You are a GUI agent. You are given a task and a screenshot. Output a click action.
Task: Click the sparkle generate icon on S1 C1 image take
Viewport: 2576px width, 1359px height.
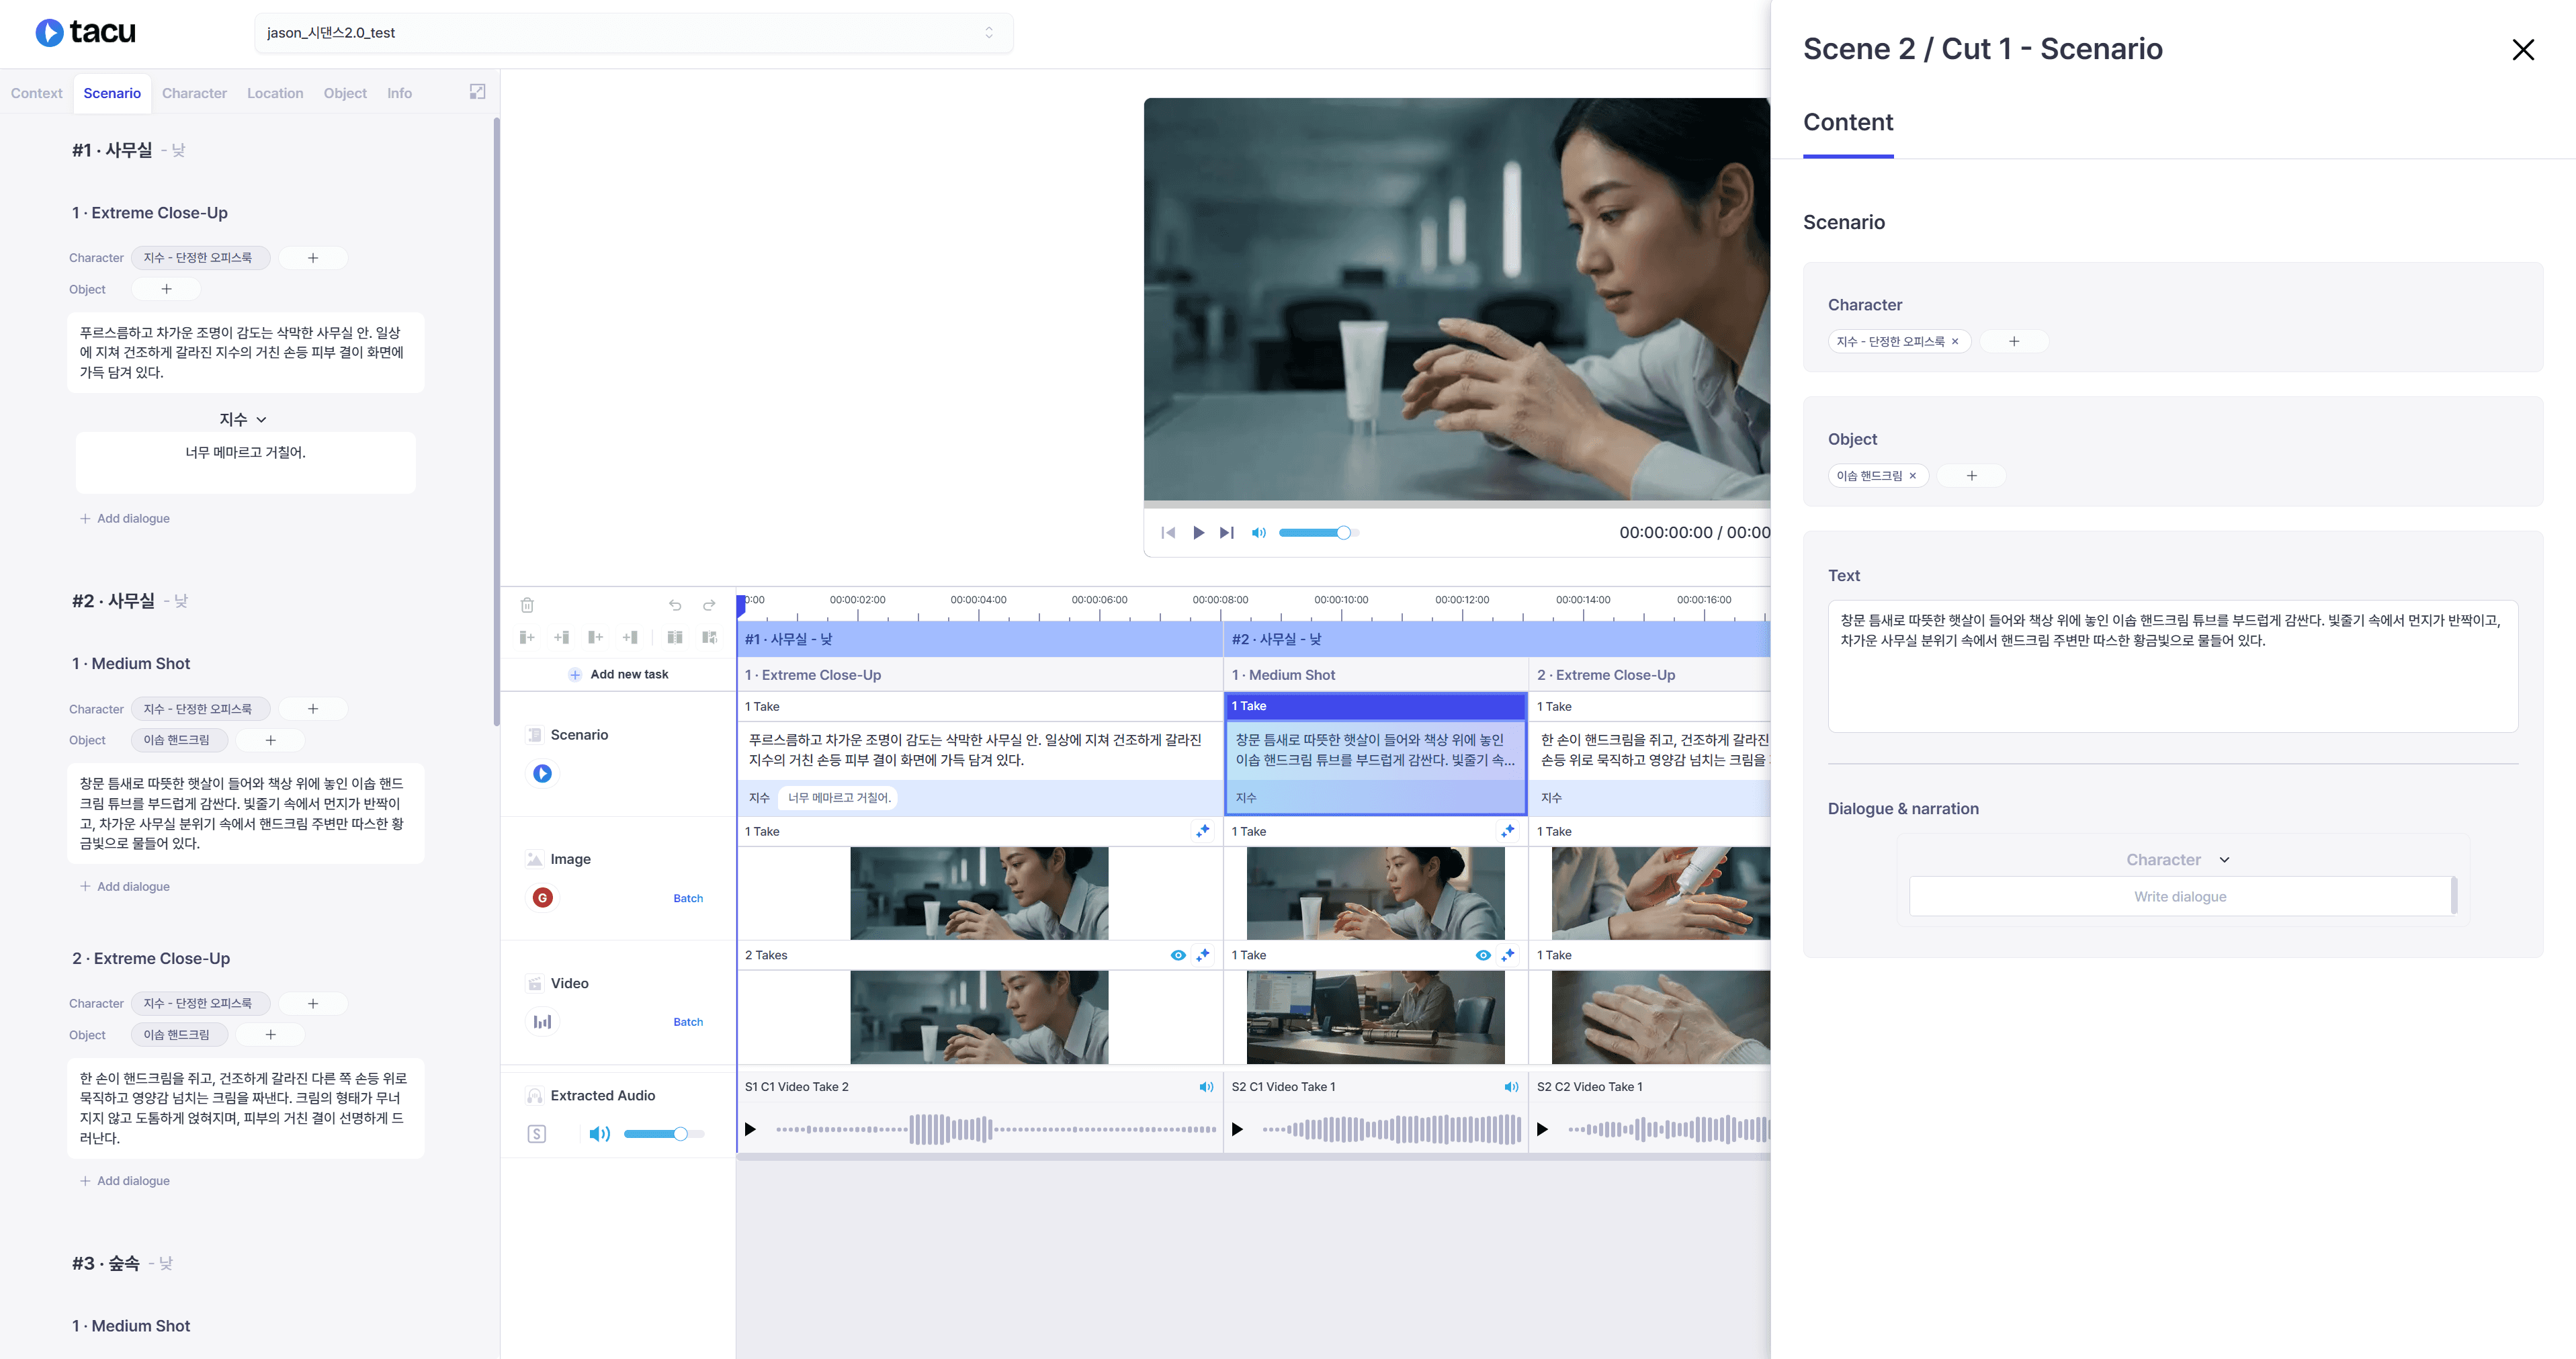click(x=1203, y=831)
